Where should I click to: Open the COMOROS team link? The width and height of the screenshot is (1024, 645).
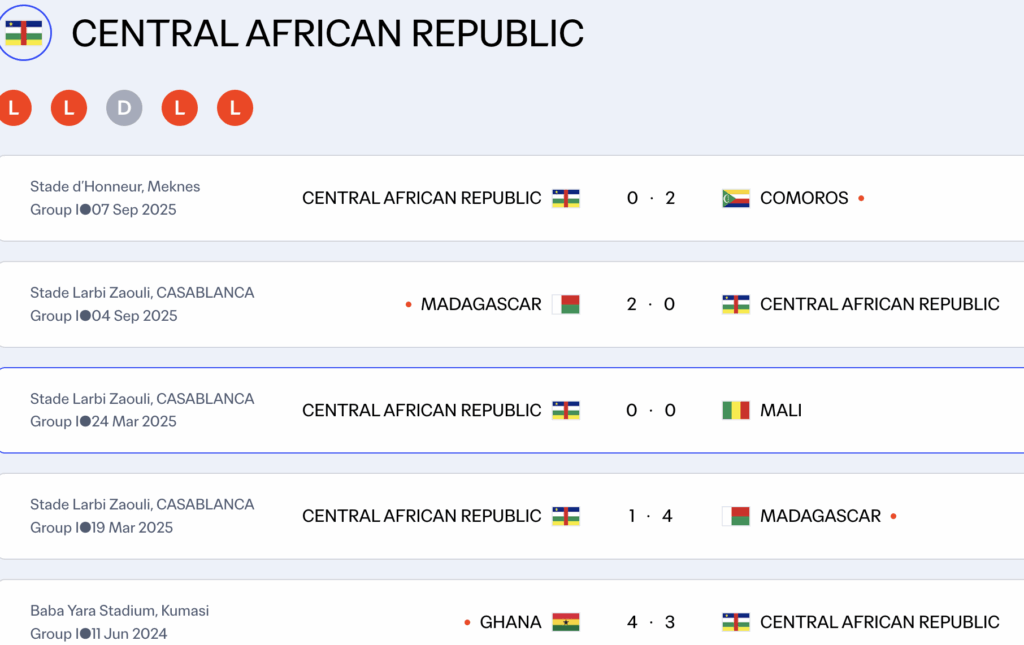pyautogui.click(x=804, y=198)
